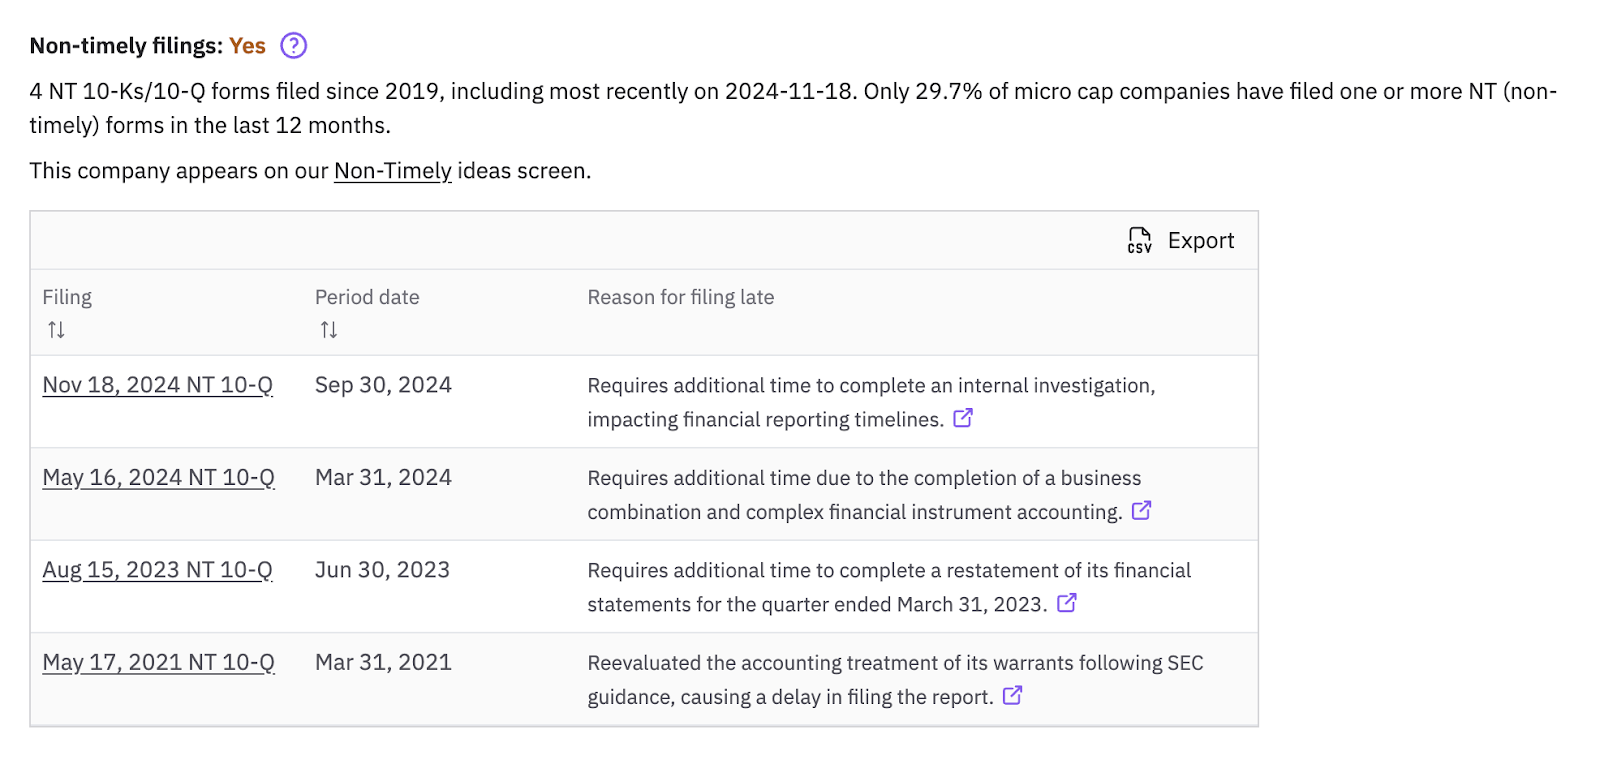Click the Period date column header
The image size is (1600, 764).
click(367, 297)
